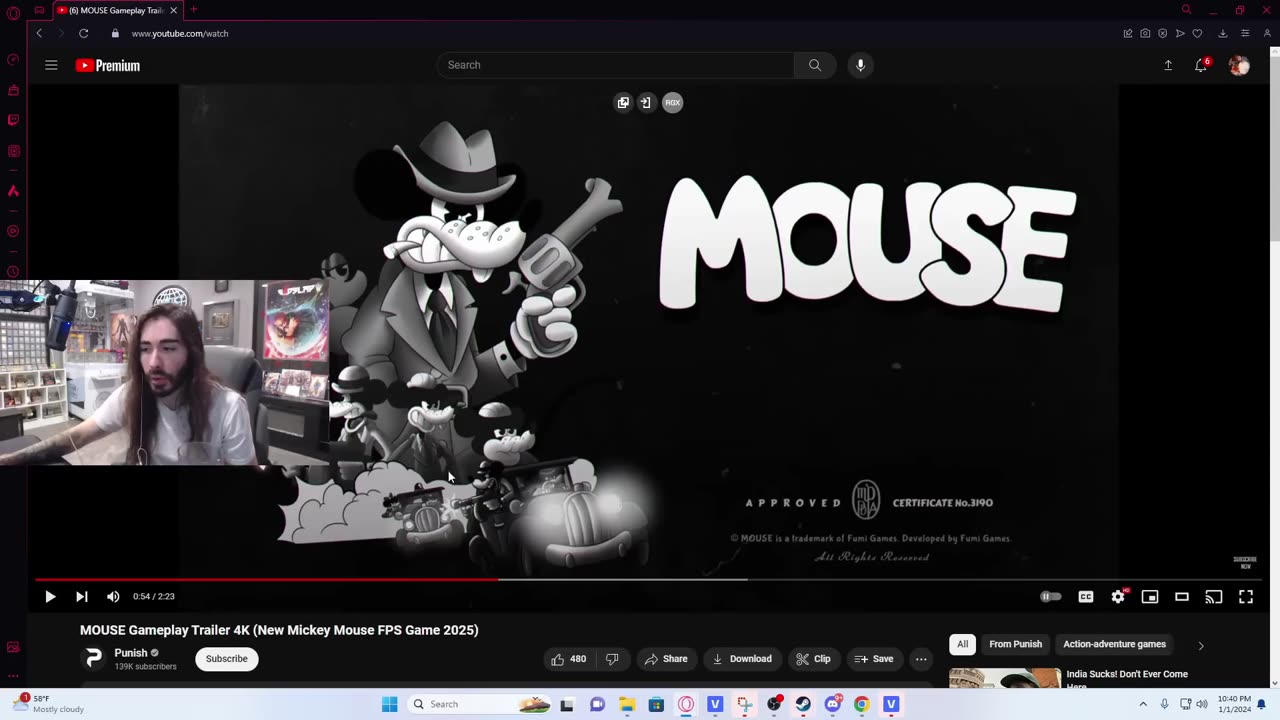
Task: Open the Punish channel name link
Action: click(131, 653)
